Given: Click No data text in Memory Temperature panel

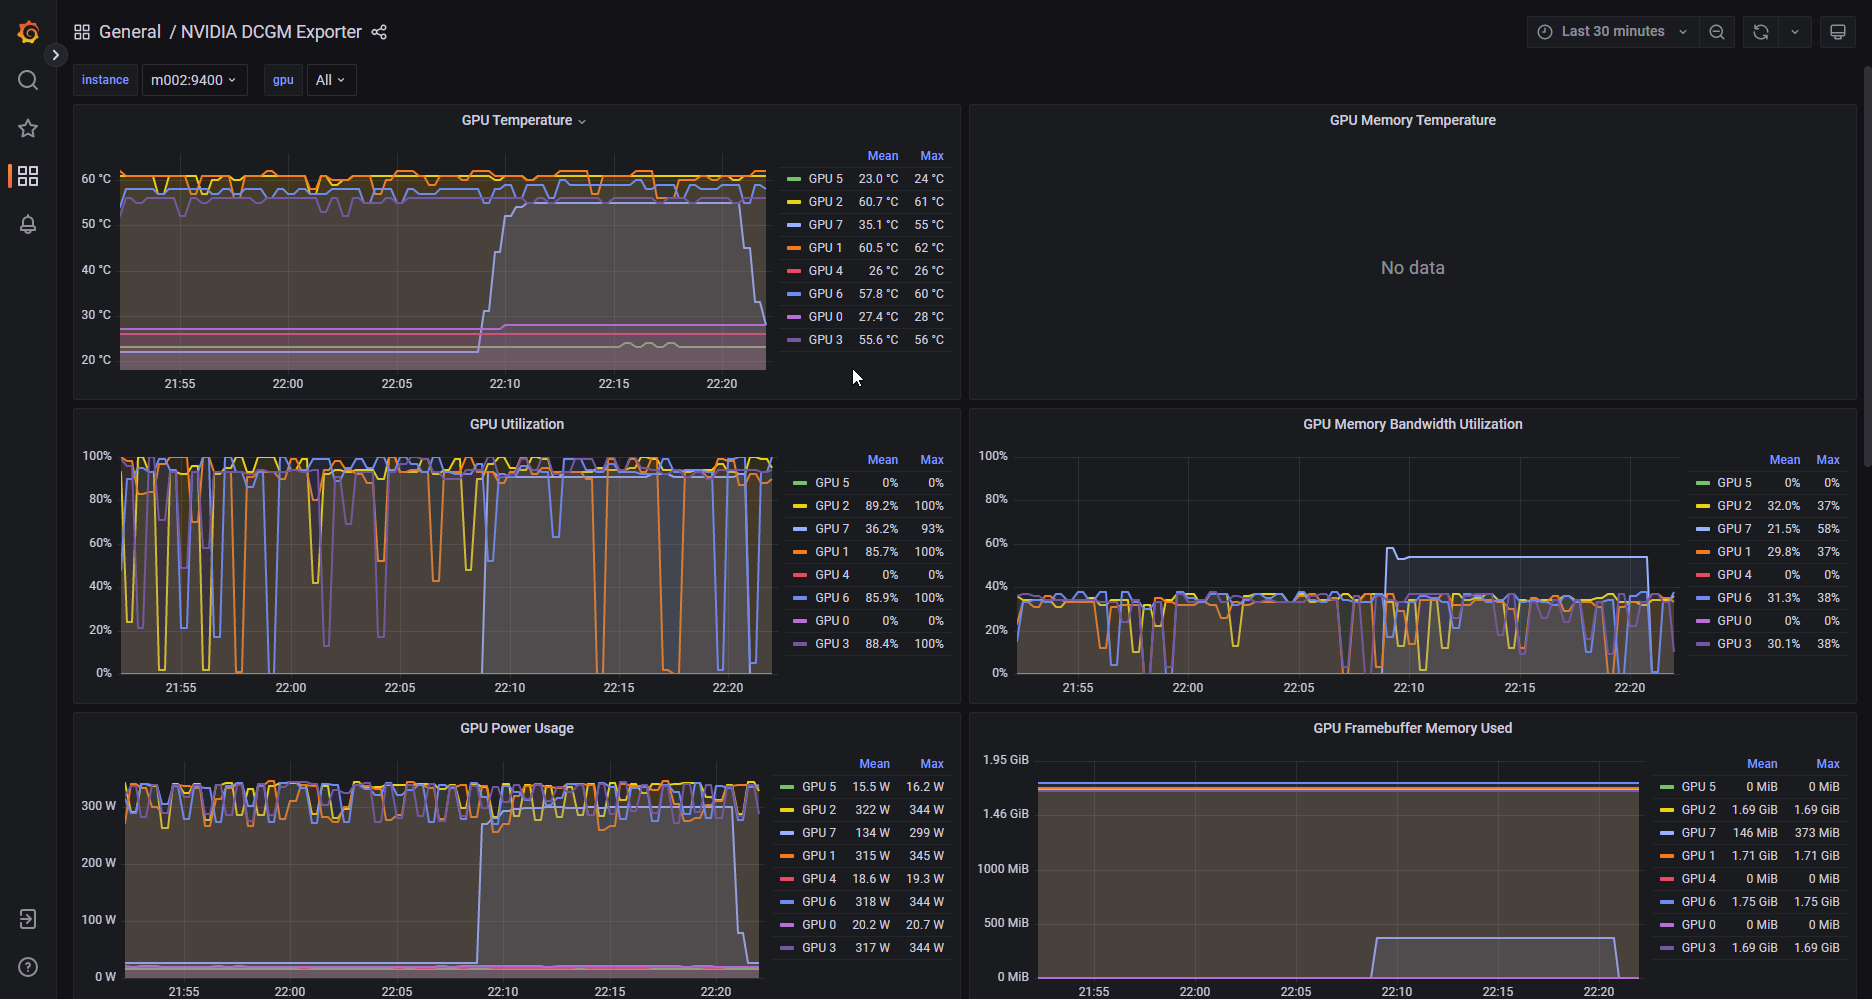Looking at the screenshot, I should [x=1412, y=268].
